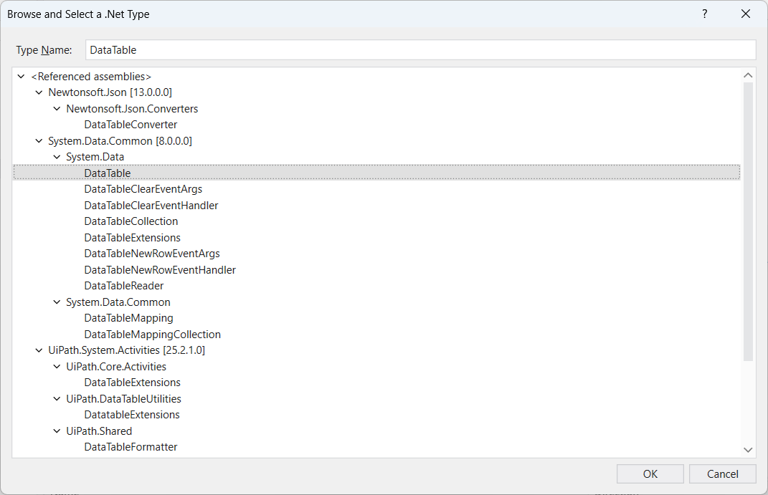This screenshot has height=495, width=768.
Task: Collapse the Newtonsoft.Json.Converters namespace
Action: pyautogui.click(x=57, y=109)
